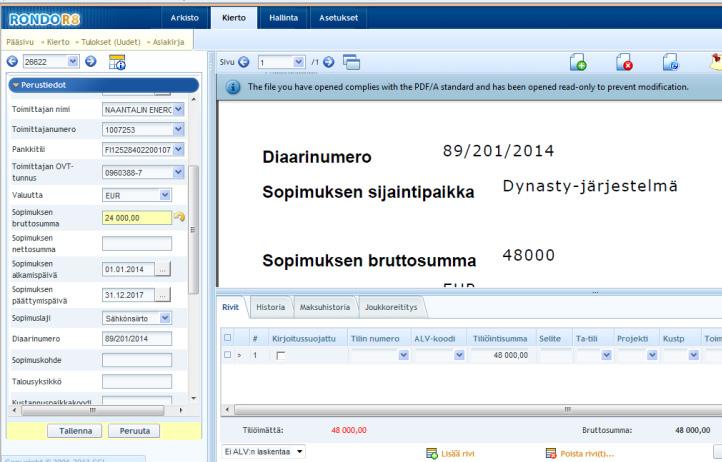Viewport: 722px width, 462px height.
Task: Click the Sopimuksen nettosumma input field
Action: pyautogui.click(x=137, y=243)
